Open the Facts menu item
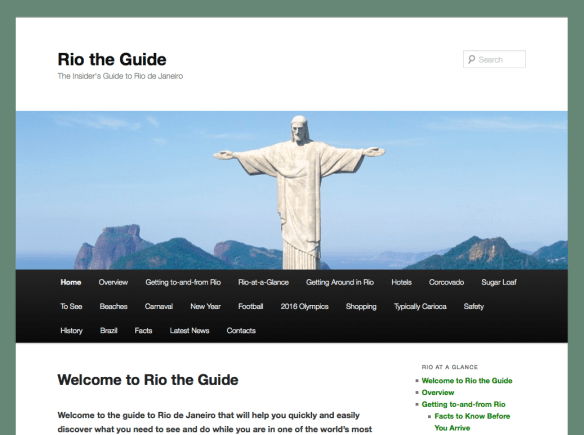This screenshot has height=435, width=584. pyautogui.click(x=143, y=331)
